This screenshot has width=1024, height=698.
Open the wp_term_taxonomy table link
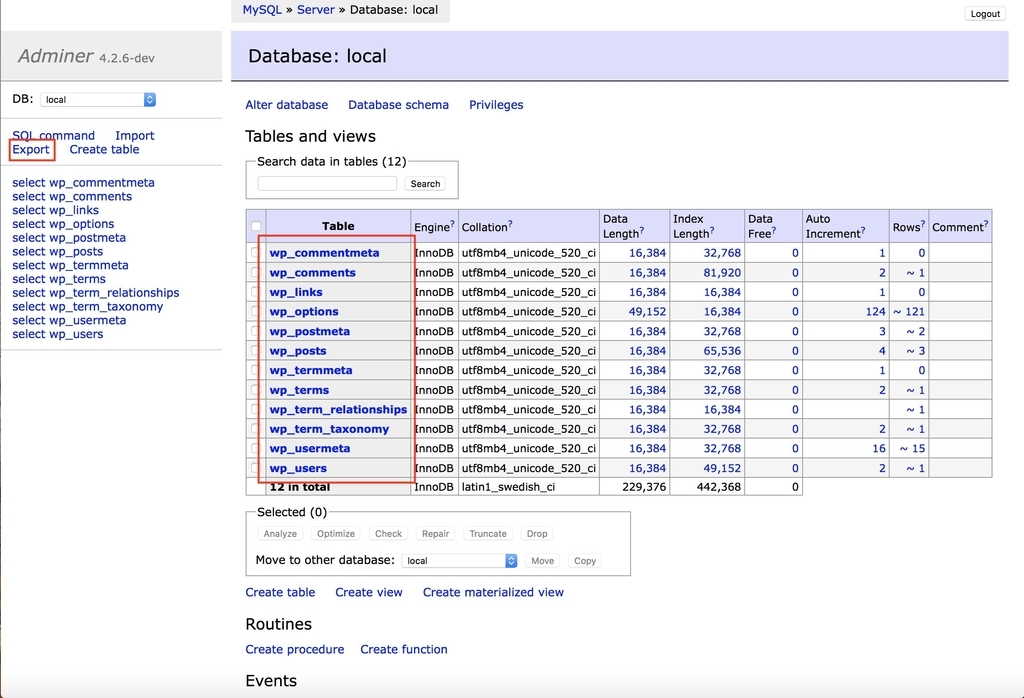click(329, 429)
